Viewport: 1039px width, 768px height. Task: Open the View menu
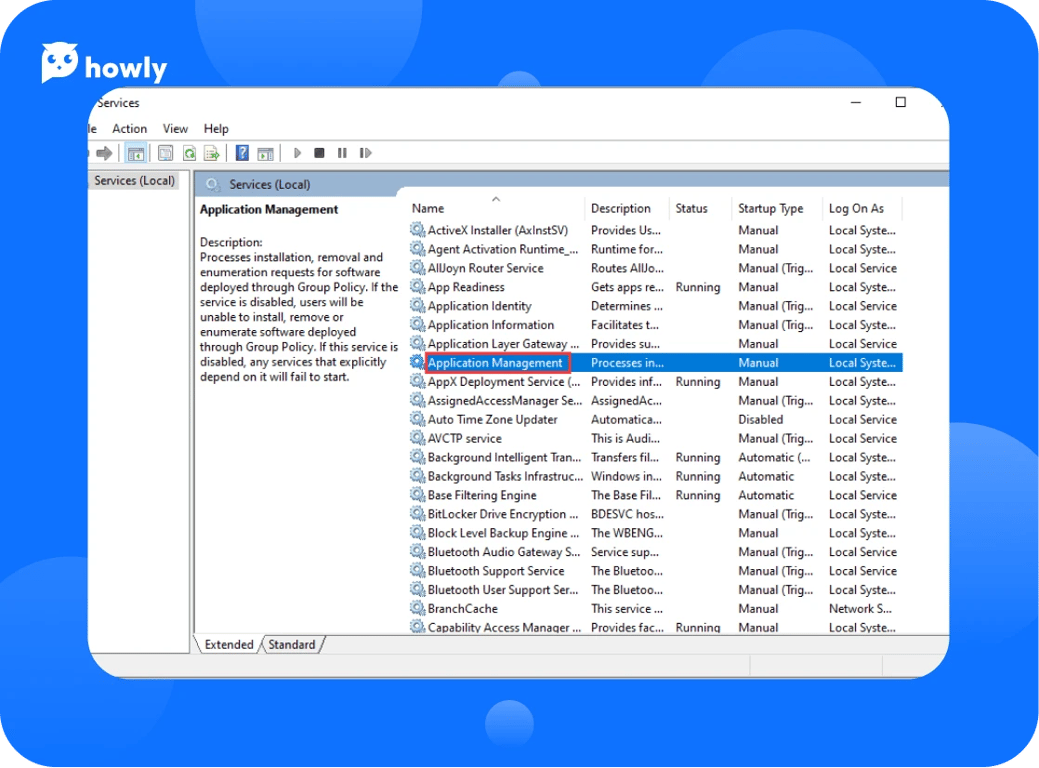point(175,129)
